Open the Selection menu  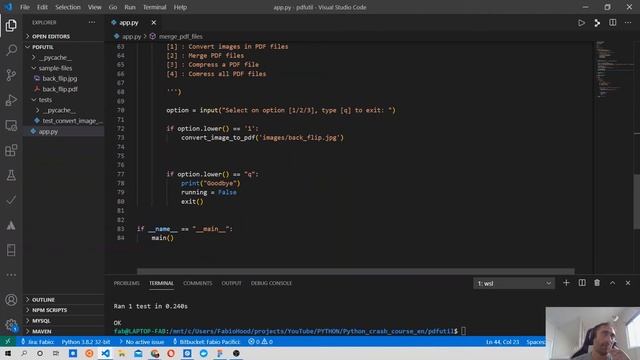tap(68, 7)
